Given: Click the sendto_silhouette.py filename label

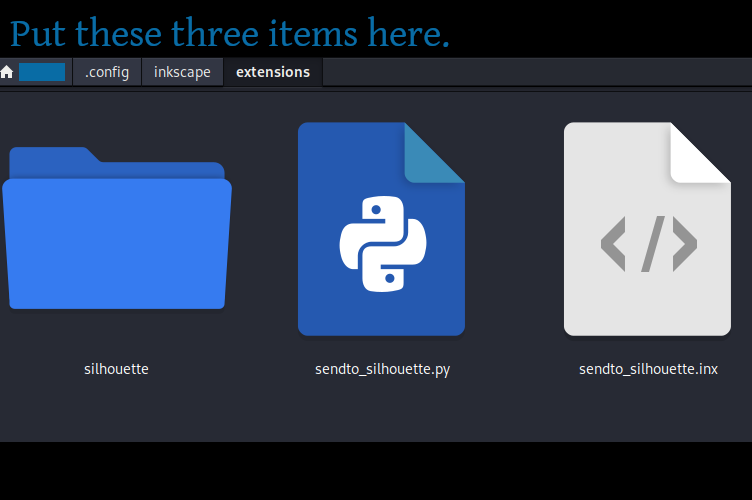Looking at the screenshot, I should pos(382,369).
